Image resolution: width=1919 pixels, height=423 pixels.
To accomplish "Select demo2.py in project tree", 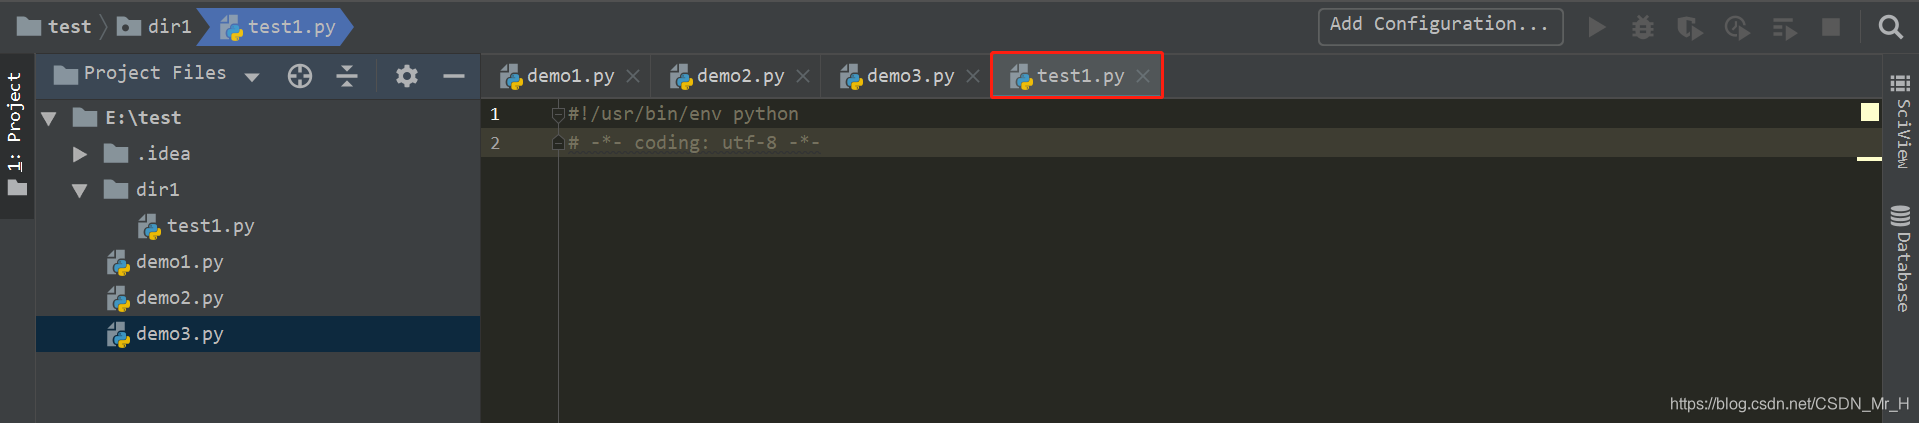I will tap(165, 299).
